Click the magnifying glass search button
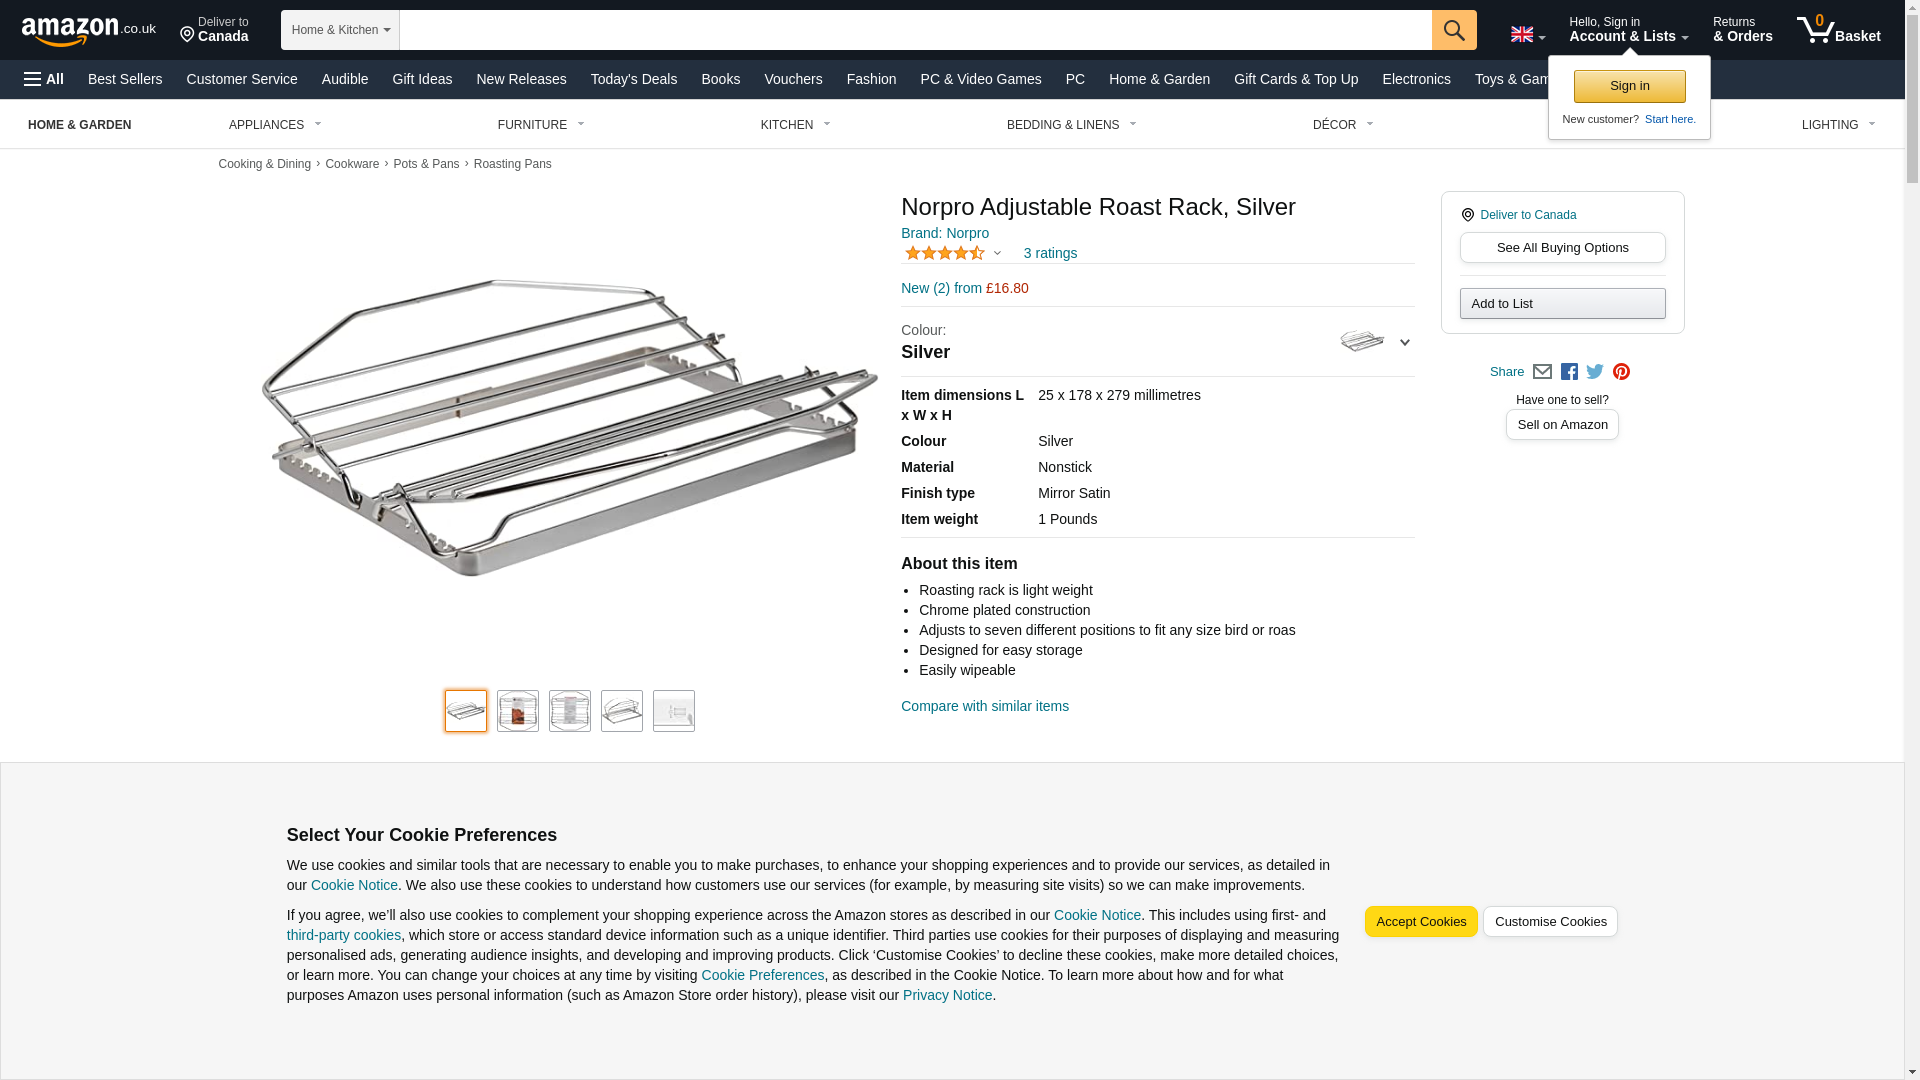This screenshot has width=1920, height=1080. [x=1453, y=30]
